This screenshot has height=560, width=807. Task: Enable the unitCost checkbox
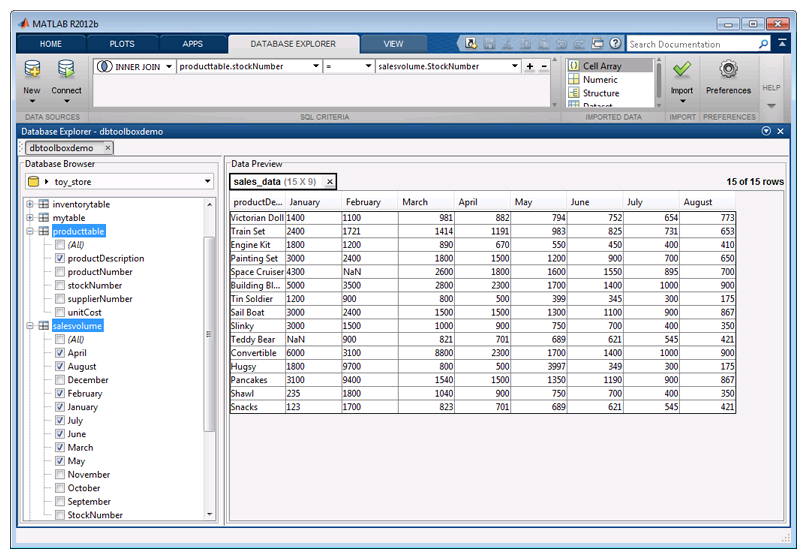click(61, 312)
